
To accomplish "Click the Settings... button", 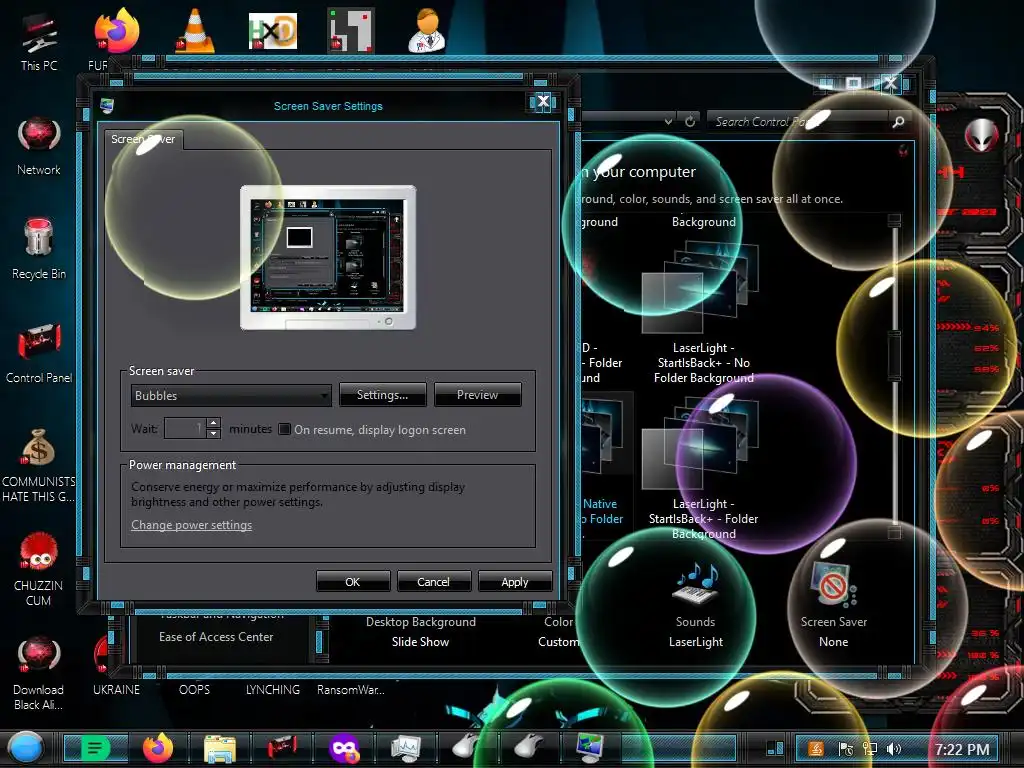I will coord(382,394).
